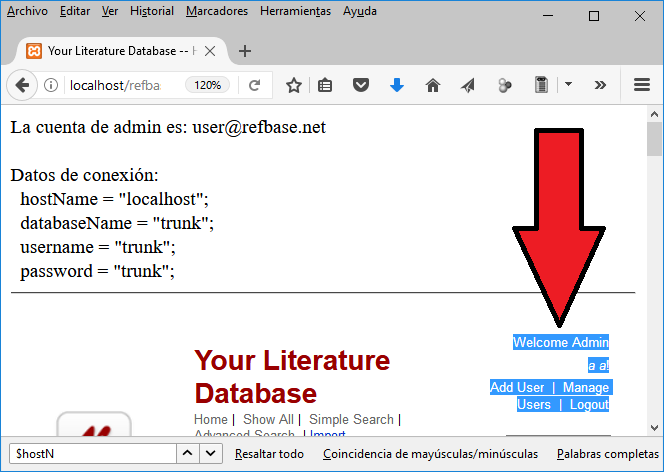
Task: Open the Ayuda menu
Action: coord(360,11)
